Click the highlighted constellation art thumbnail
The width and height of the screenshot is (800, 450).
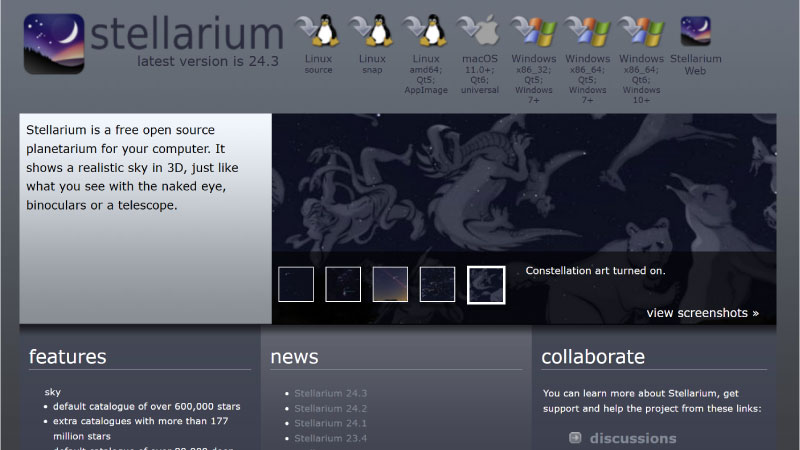(486, 284)
